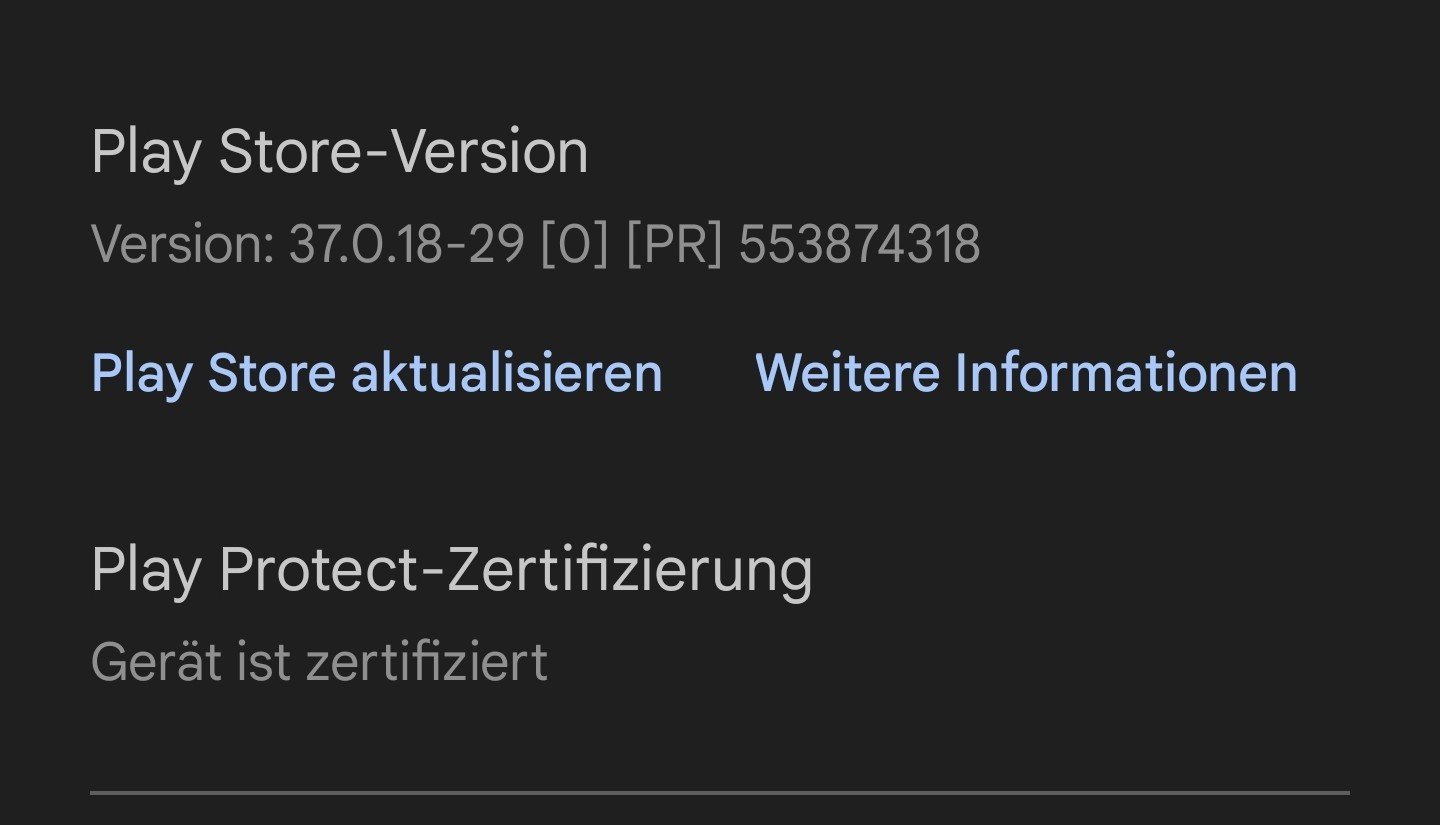Tap the "Play Protect-Zertifizierung" heading
The height and width of the screenshot is (825, 1440).
(451, 571)
